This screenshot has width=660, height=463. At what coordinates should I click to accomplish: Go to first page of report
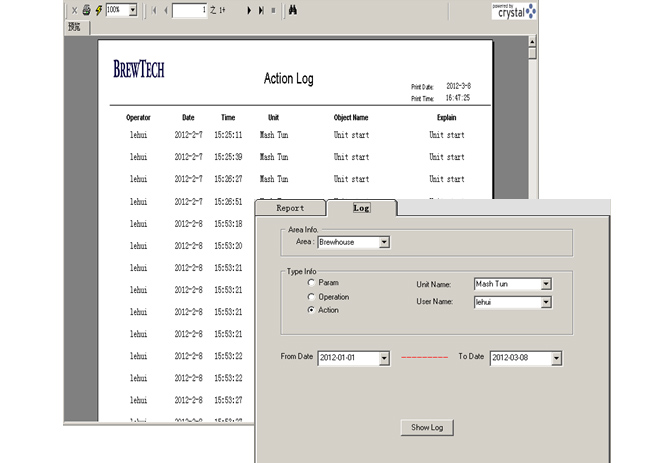point(154,11)
